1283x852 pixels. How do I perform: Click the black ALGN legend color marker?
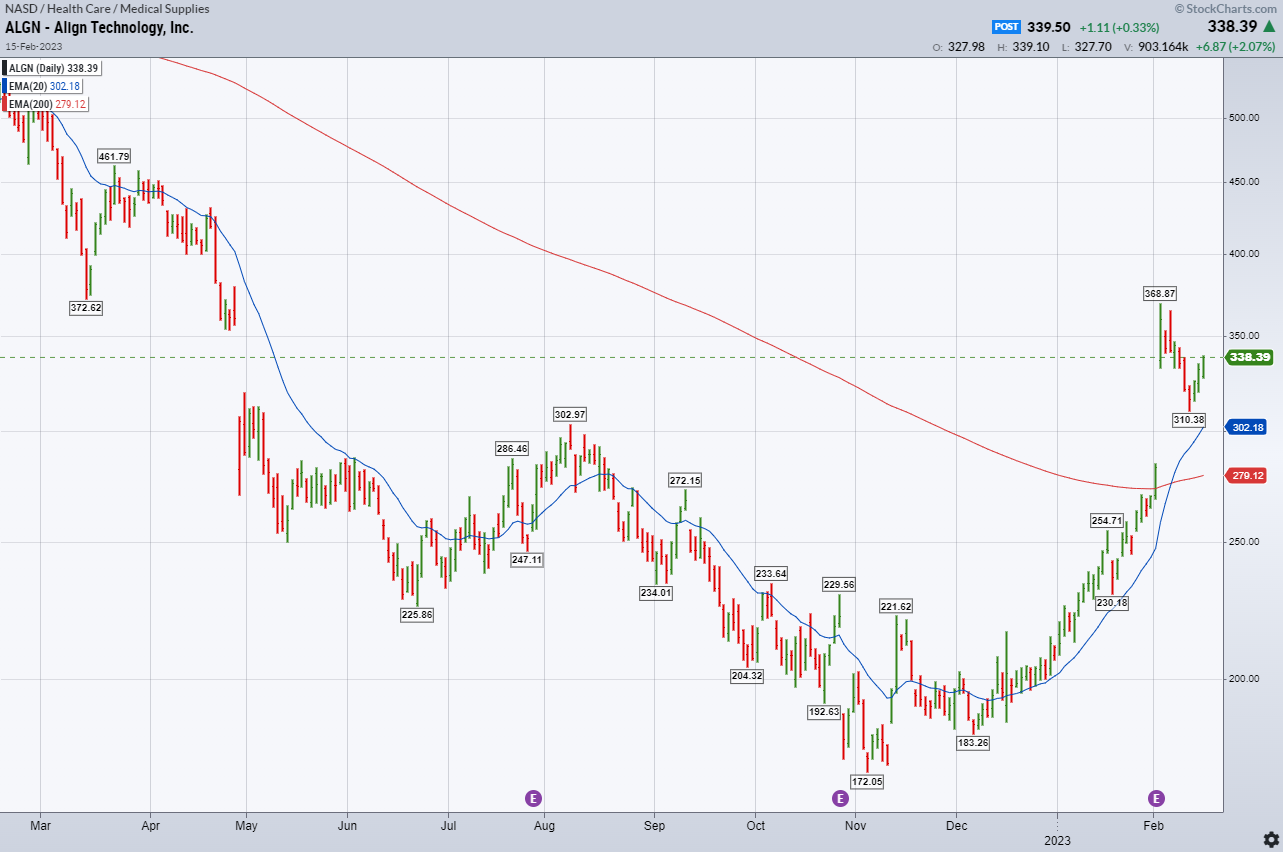4,68
